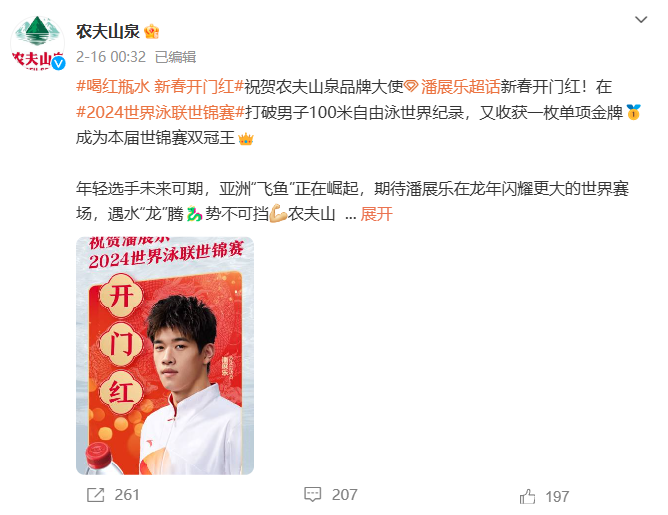Click the repost share icon
Screen dimensions: 668x515
tap(95, 495)
